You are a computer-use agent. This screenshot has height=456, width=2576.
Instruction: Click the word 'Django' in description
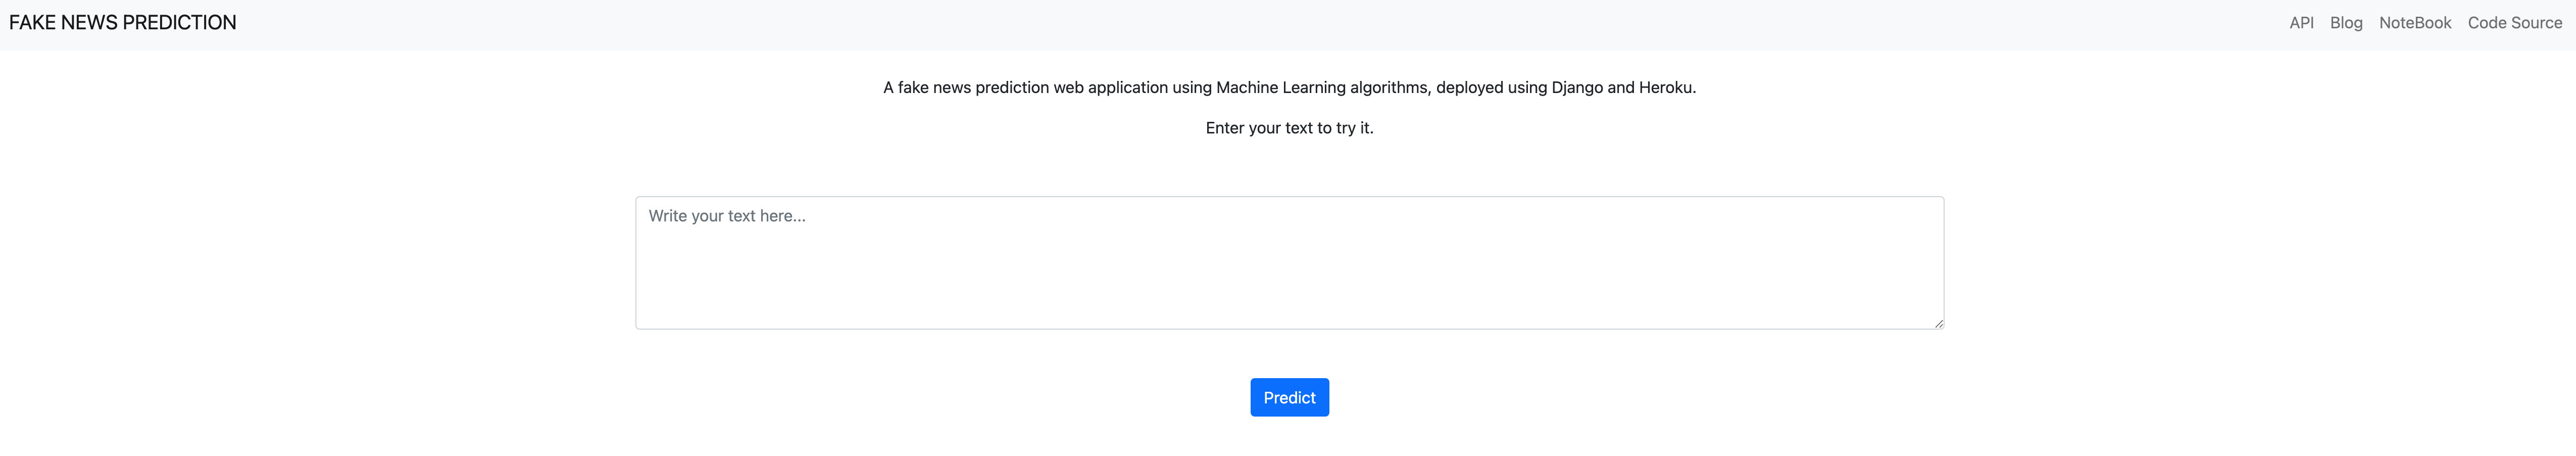click(x=1577, y=88)
